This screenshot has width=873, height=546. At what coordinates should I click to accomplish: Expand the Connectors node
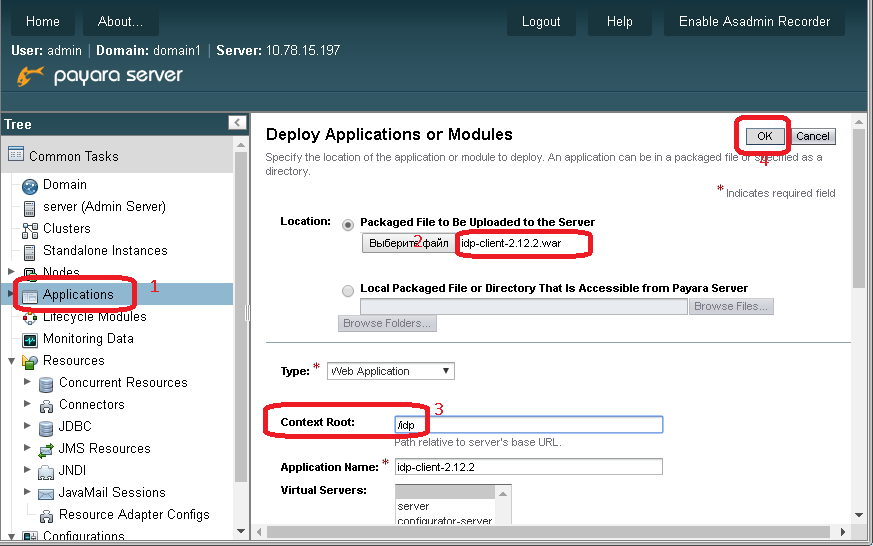pyautogui.click(x=27, y=404)
